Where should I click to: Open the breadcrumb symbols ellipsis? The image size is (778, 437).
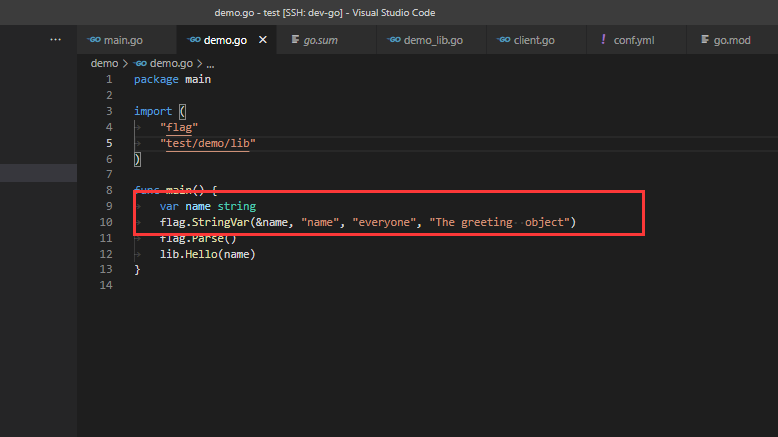pos(210,64)
